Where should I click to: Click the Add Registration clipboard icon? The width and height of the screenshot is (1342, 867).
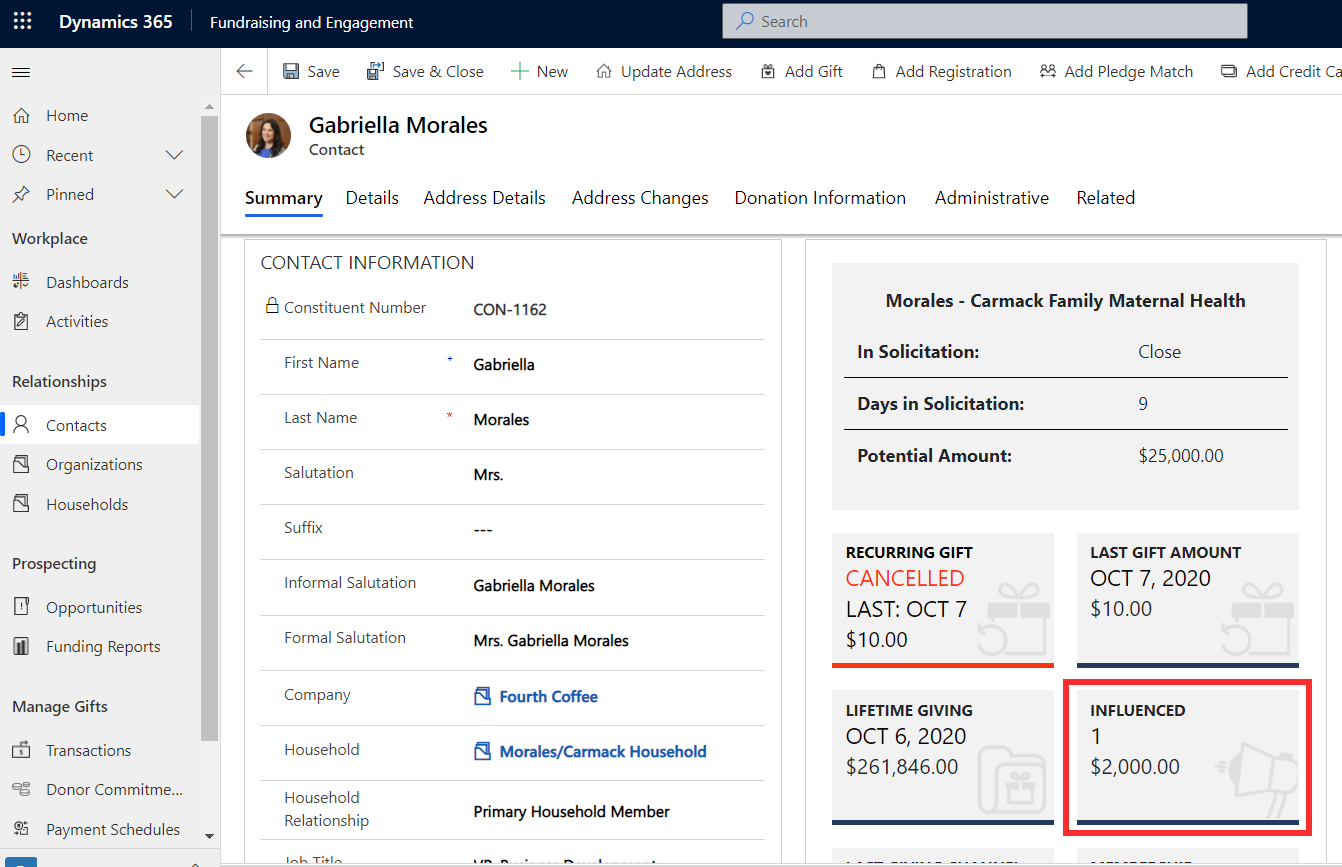879,71
